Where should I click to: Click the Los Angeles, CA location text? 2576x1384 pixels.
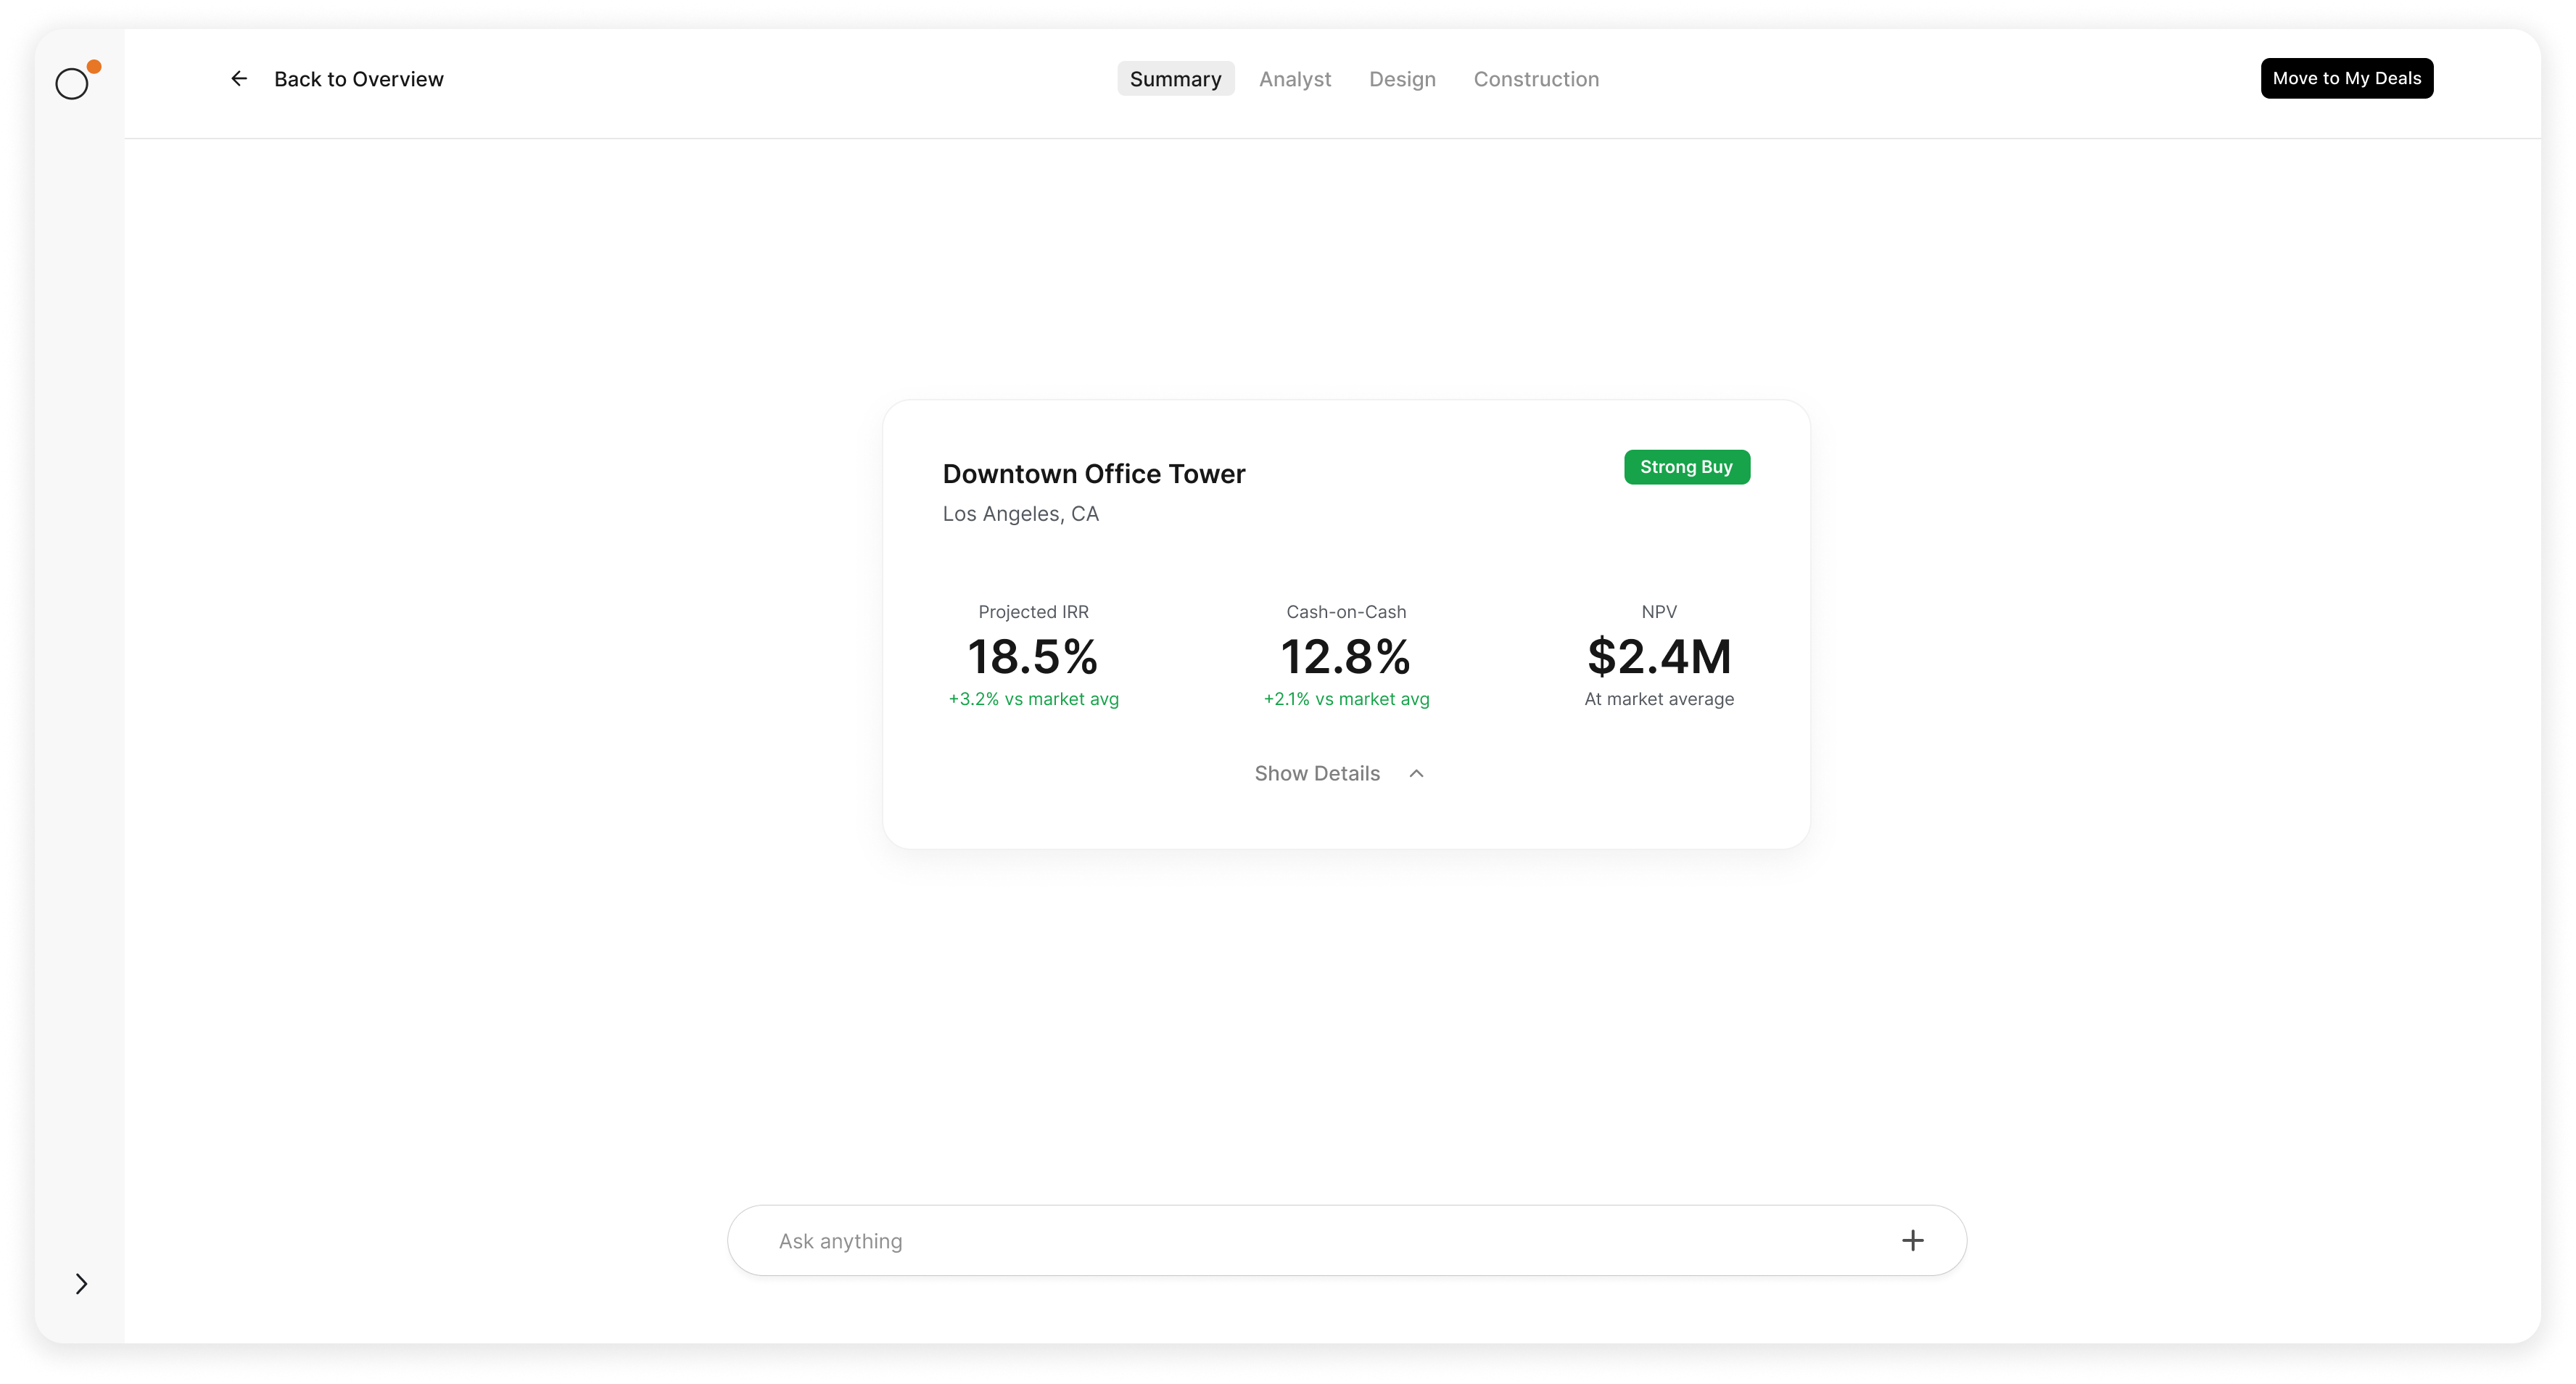tap(1020, 514)
